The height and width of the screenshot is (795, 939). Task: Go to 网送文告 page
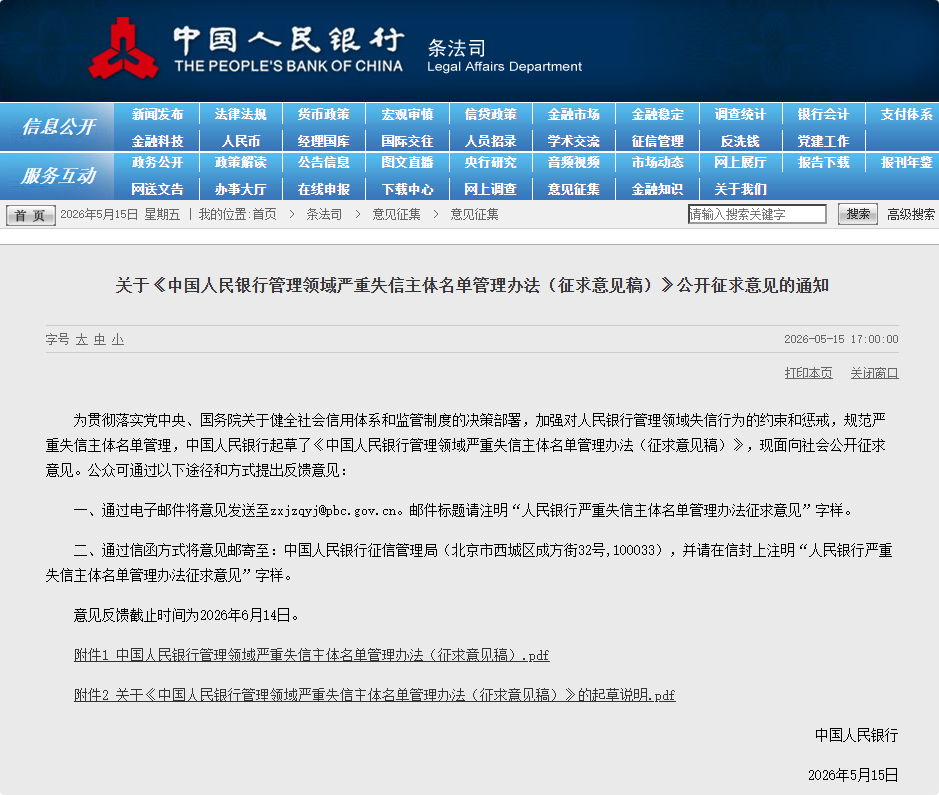coord(157,189)
